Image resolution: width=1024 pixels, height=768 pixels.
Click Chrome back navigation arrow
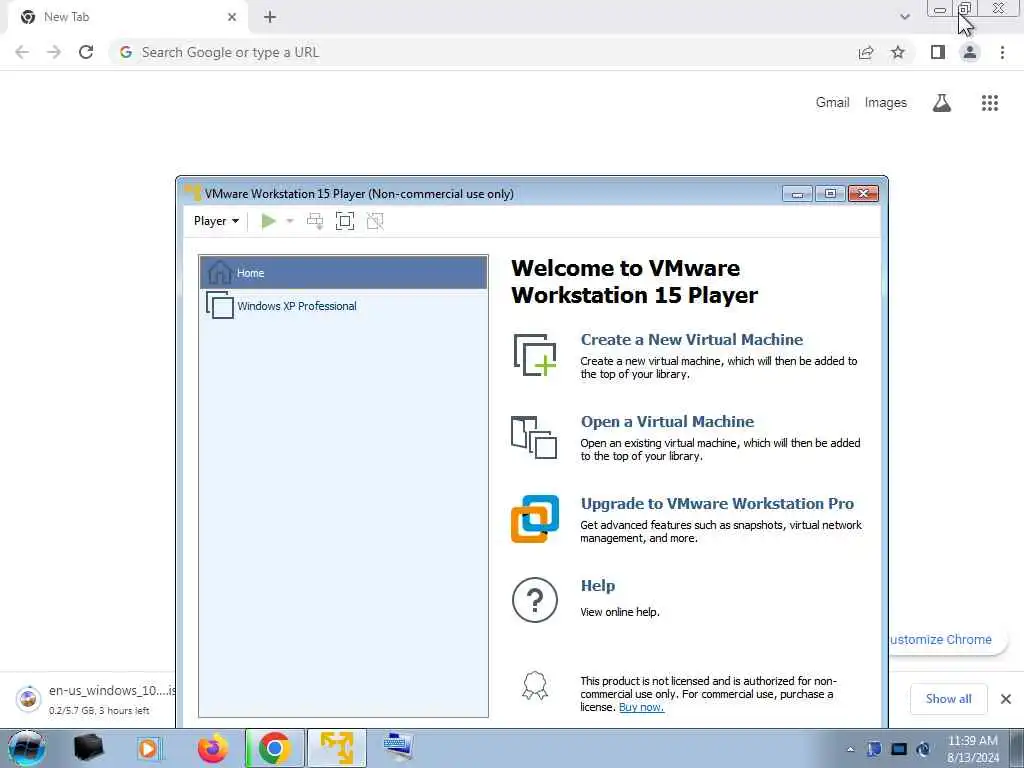click(x=22, y=52)
